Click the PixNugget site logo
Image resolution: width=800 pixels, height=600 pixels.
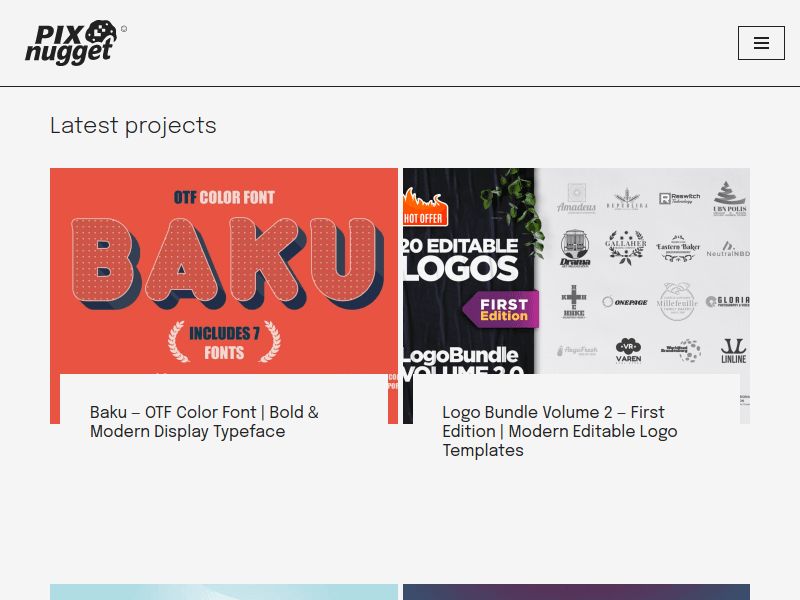coord(72,42)
